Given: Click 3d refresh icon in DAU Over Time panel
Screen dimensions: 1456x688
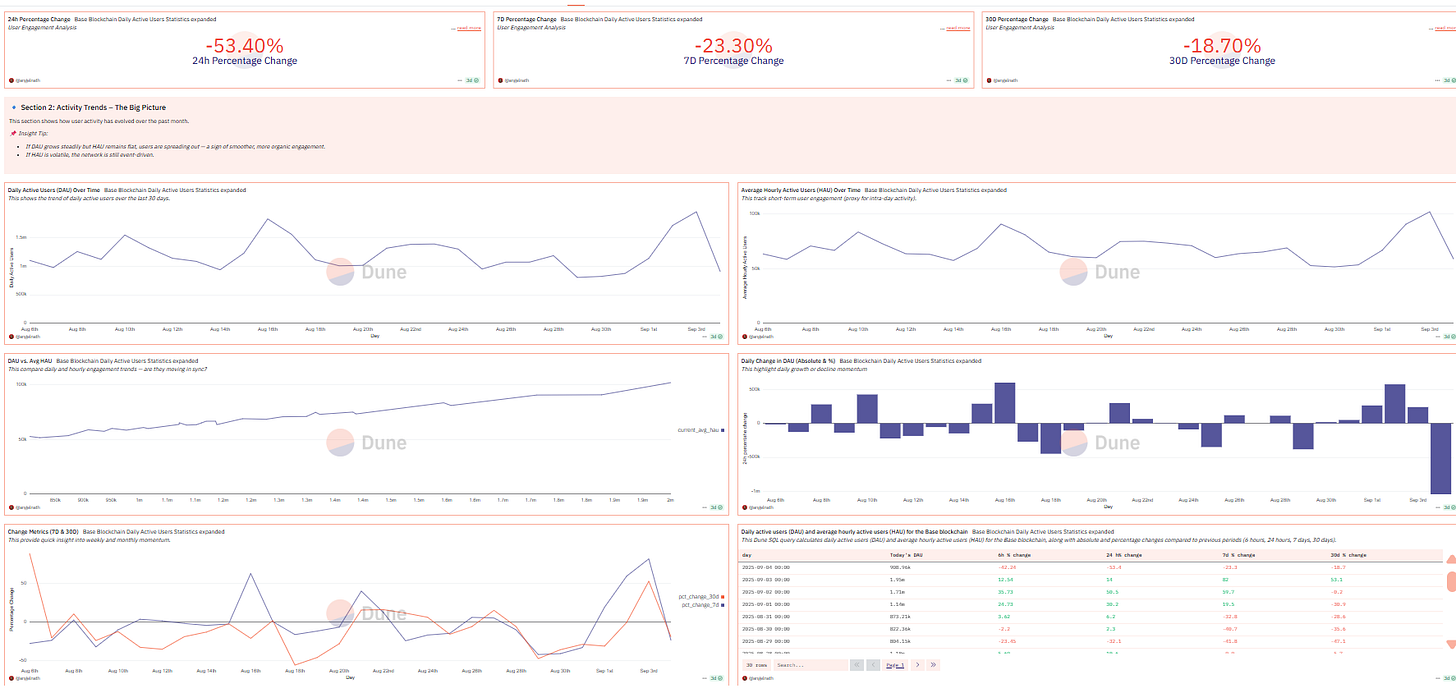Looking at the screenshot, I should [721, 337].
